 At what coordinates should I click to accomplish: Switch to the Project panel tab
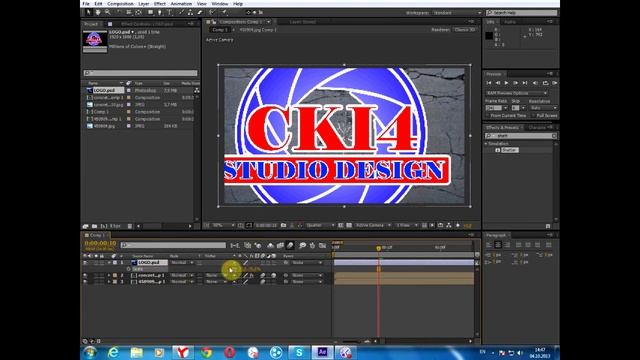[x=91, y=24]
